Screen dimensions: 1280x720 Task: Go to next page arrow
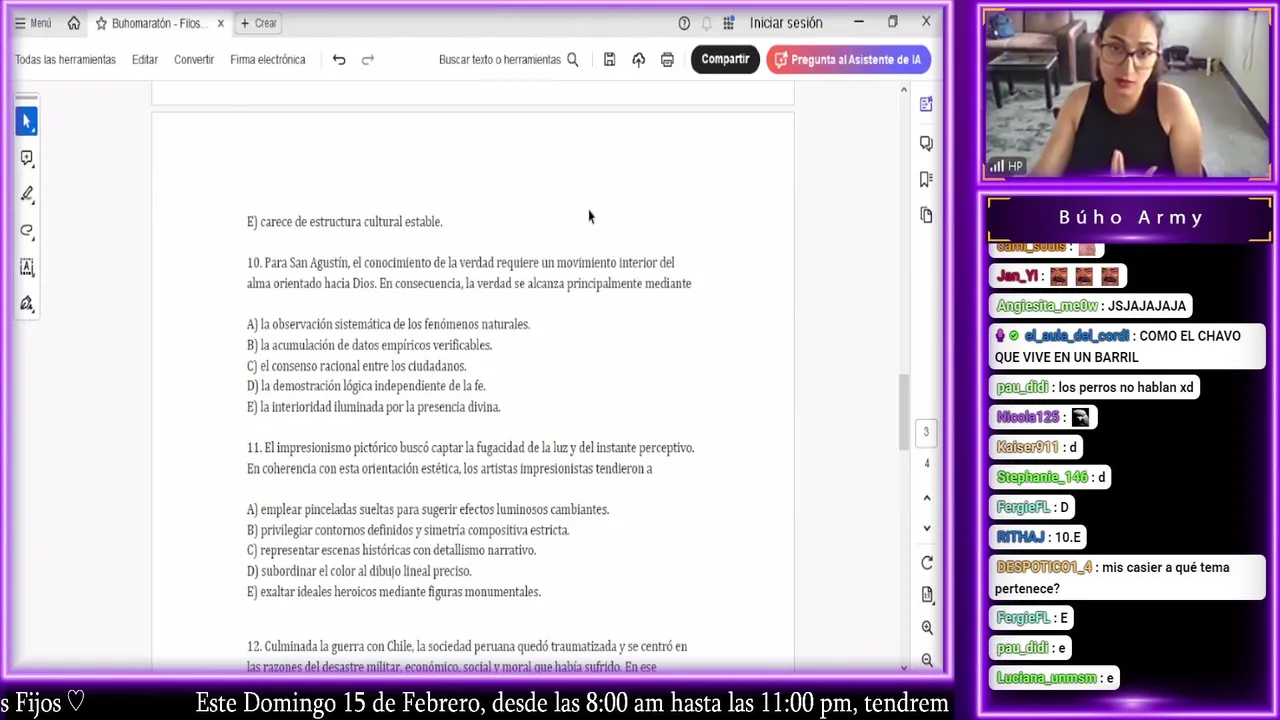(x=926, y=528)
